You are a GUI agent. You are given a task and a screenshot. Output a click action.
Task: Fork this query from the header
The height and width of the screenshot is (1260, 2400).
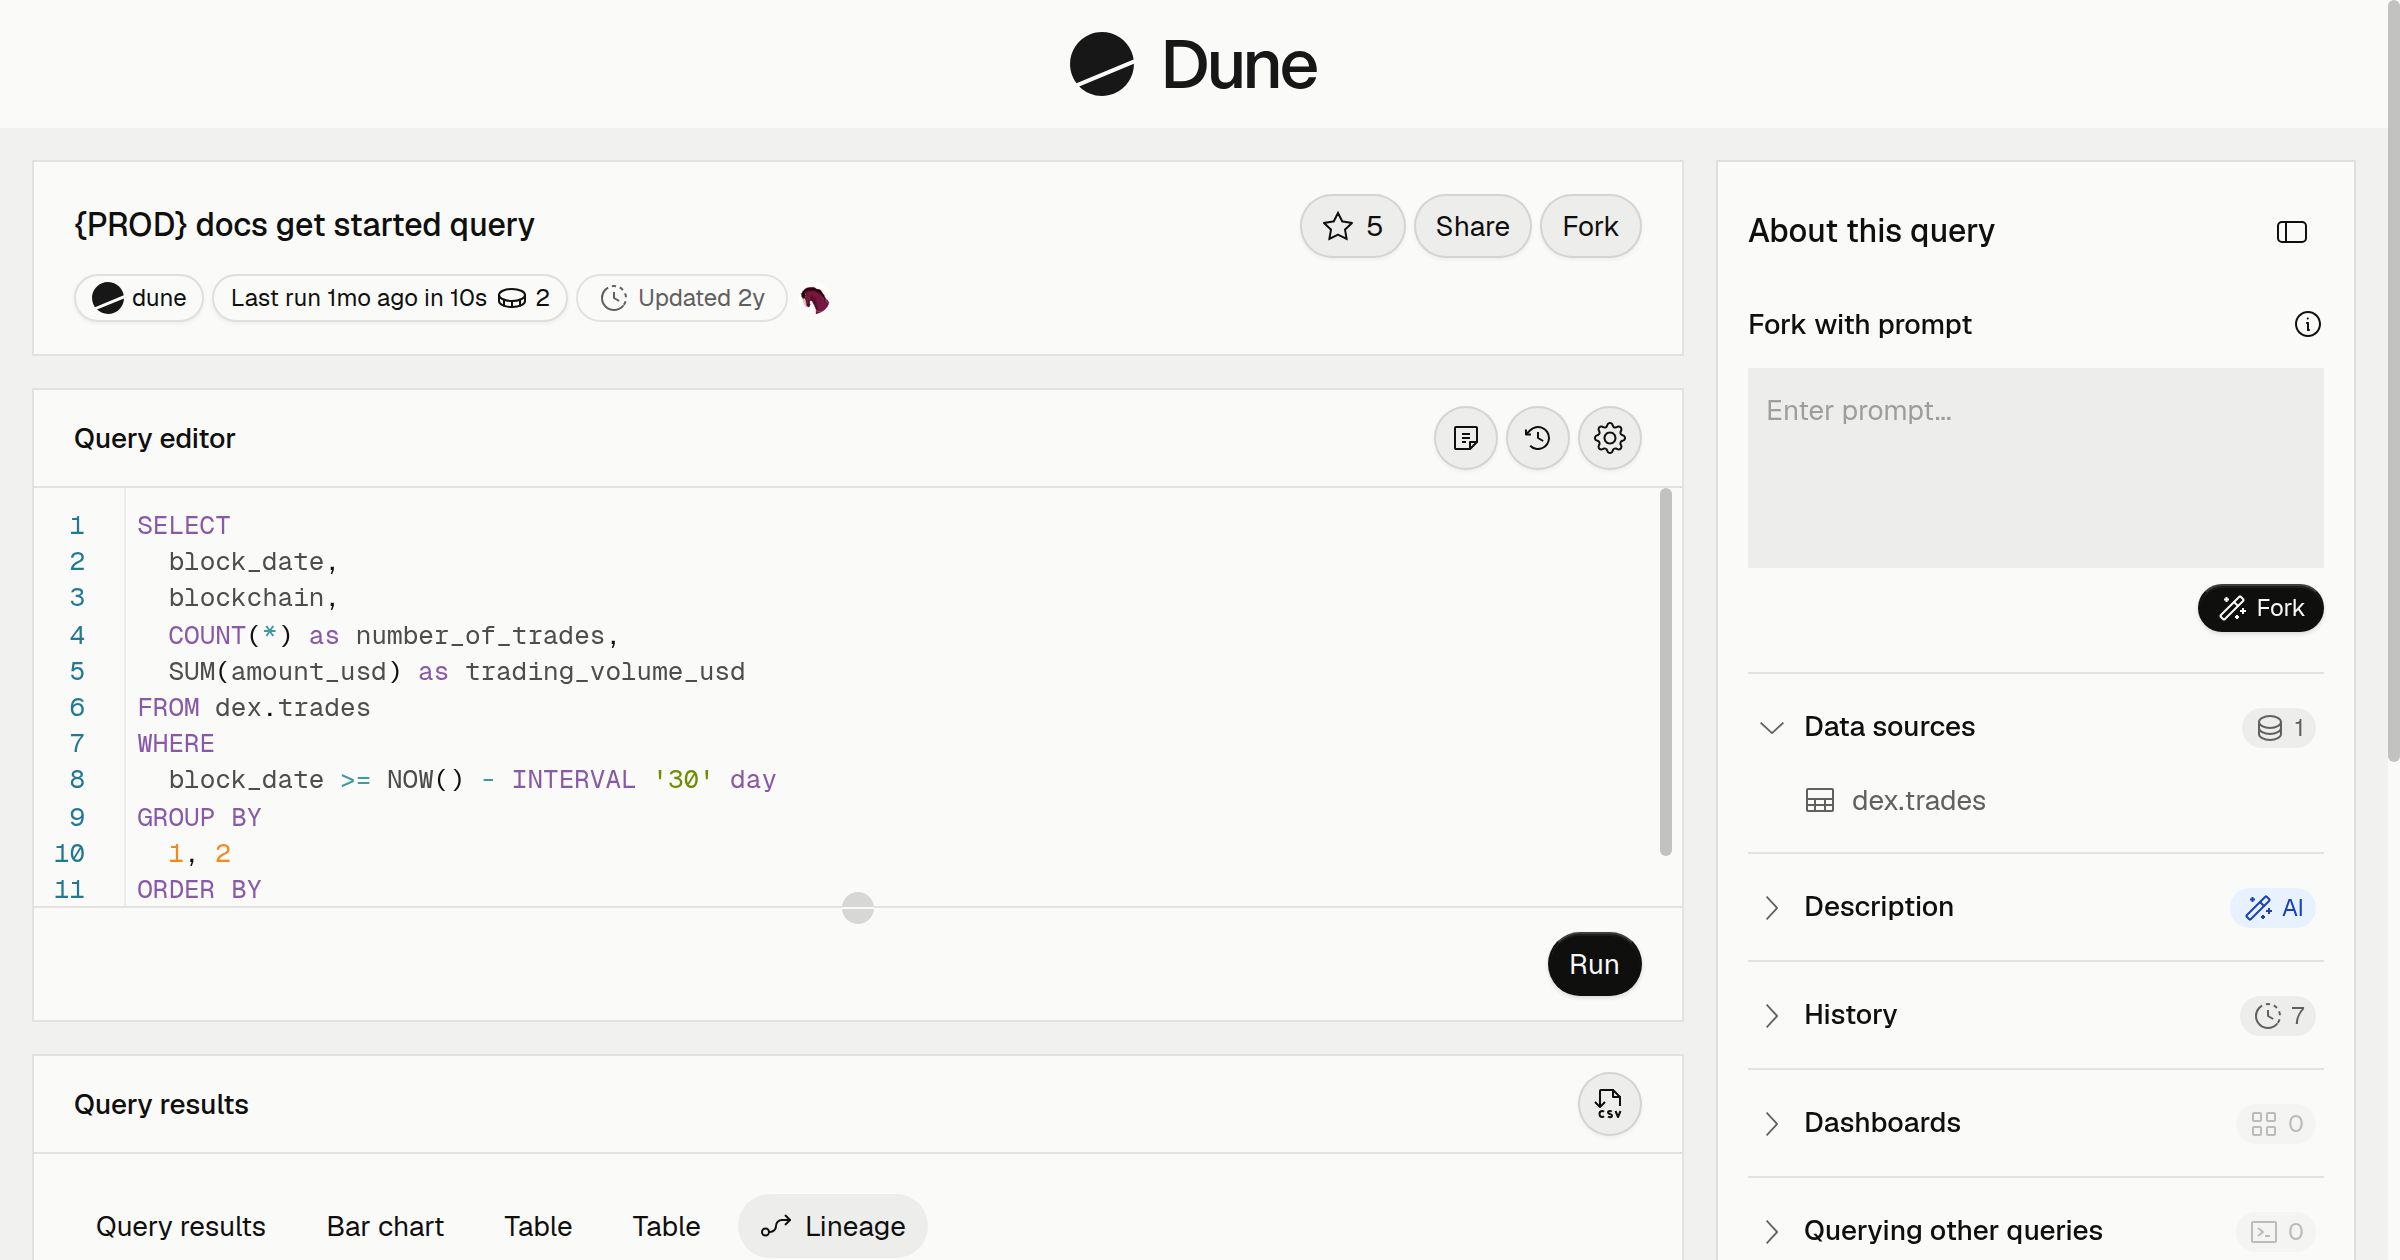[1590, 226]
